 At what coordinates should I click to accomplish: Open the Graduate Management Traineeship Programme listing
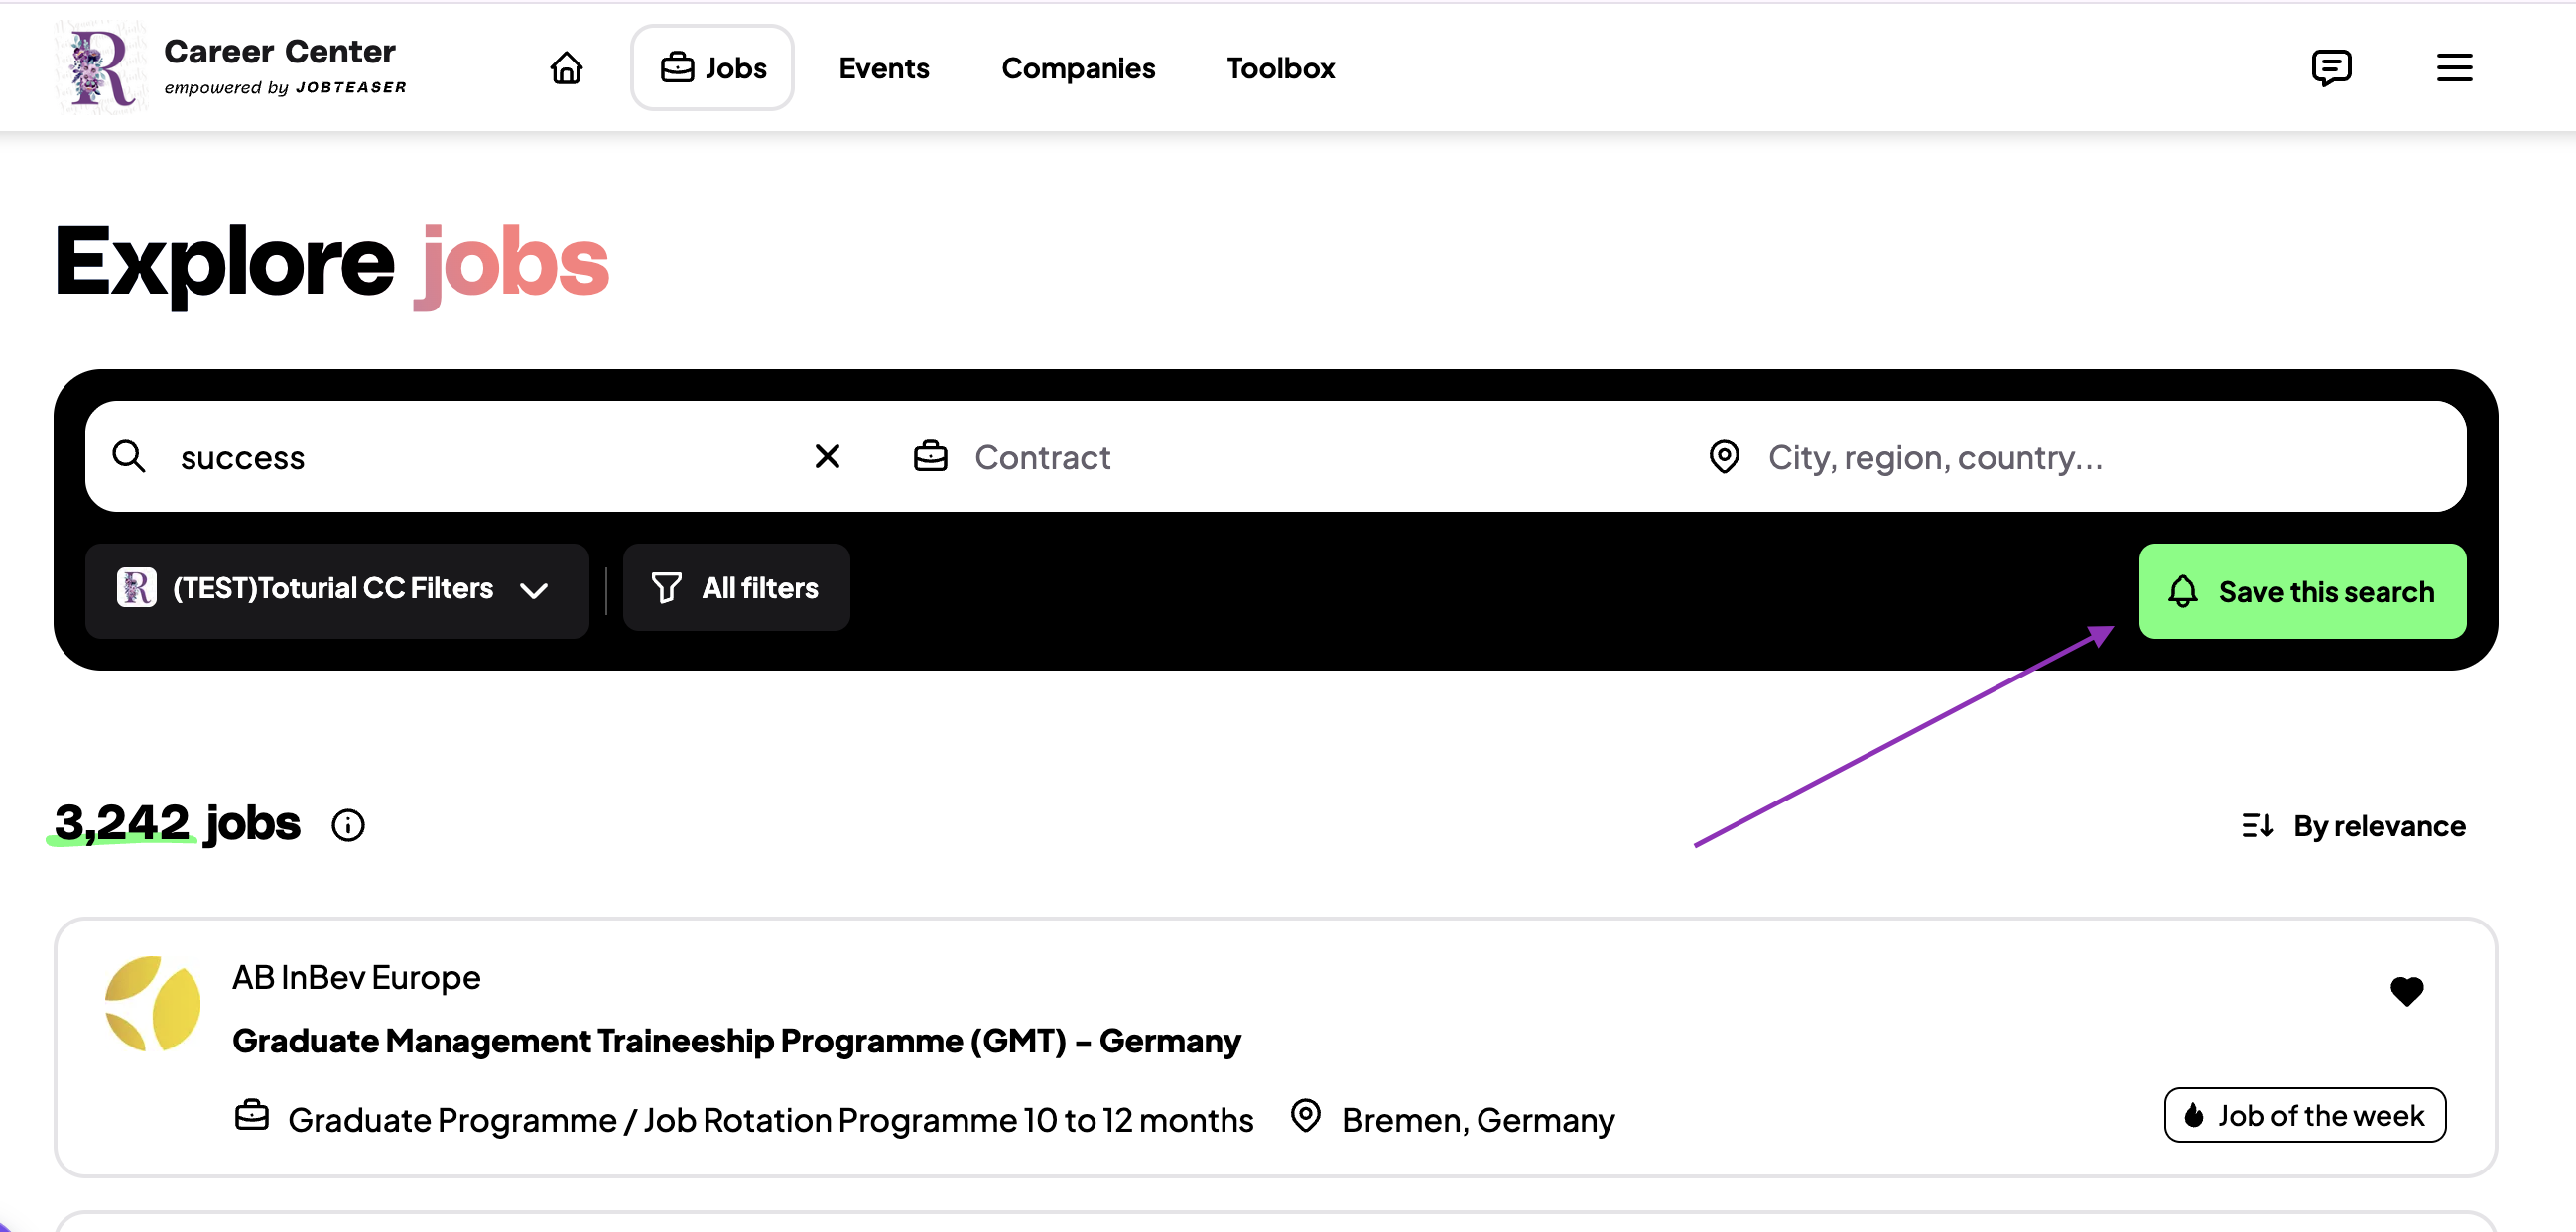click(x=736, y=1041)
